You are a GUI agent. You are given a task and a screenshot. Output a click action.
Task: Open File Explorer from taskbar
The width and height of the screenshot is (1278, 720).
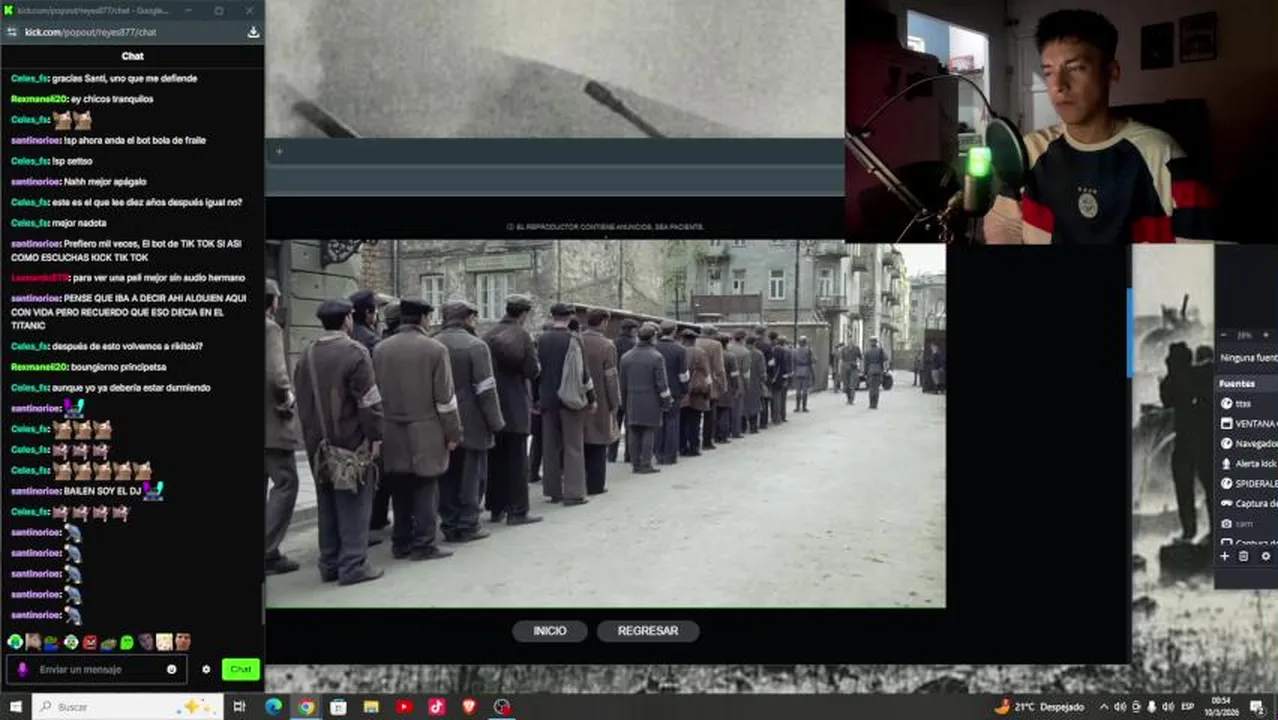click(371, 707)
